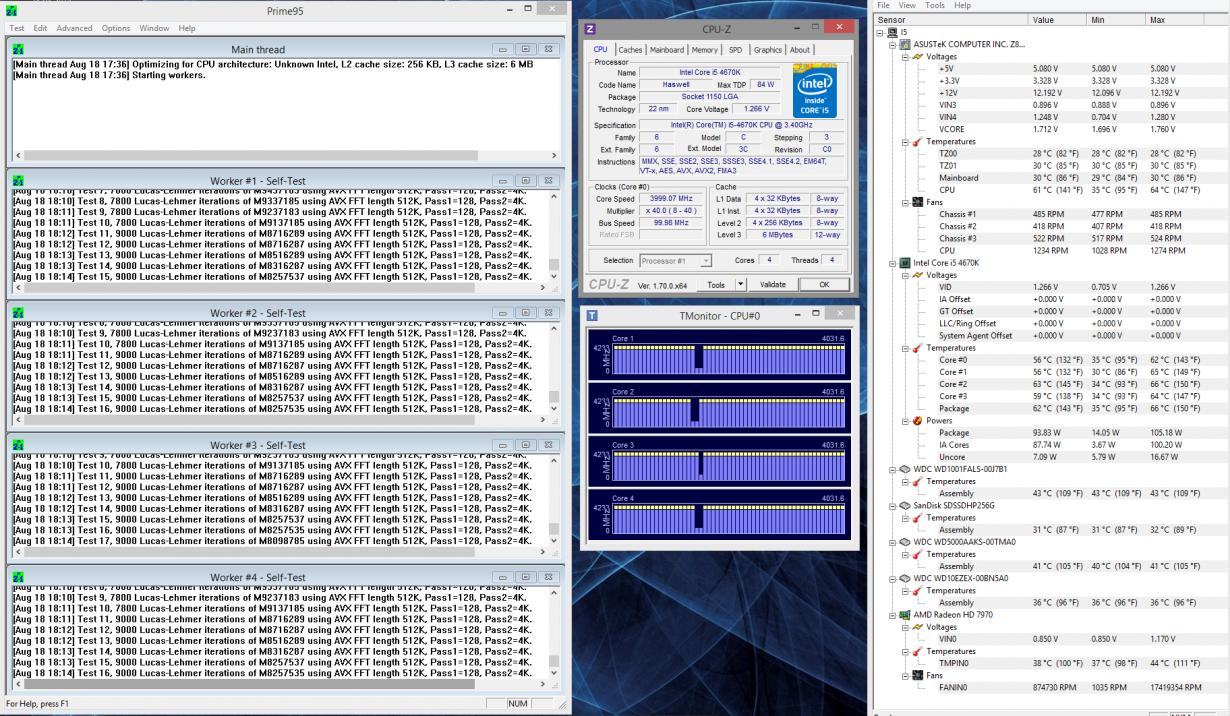Viewport: 1230px width, 716px height.
Task: Collapse the WDC WD5000AAKS-00TMA0 node
Action: click(x=892, y=541)
